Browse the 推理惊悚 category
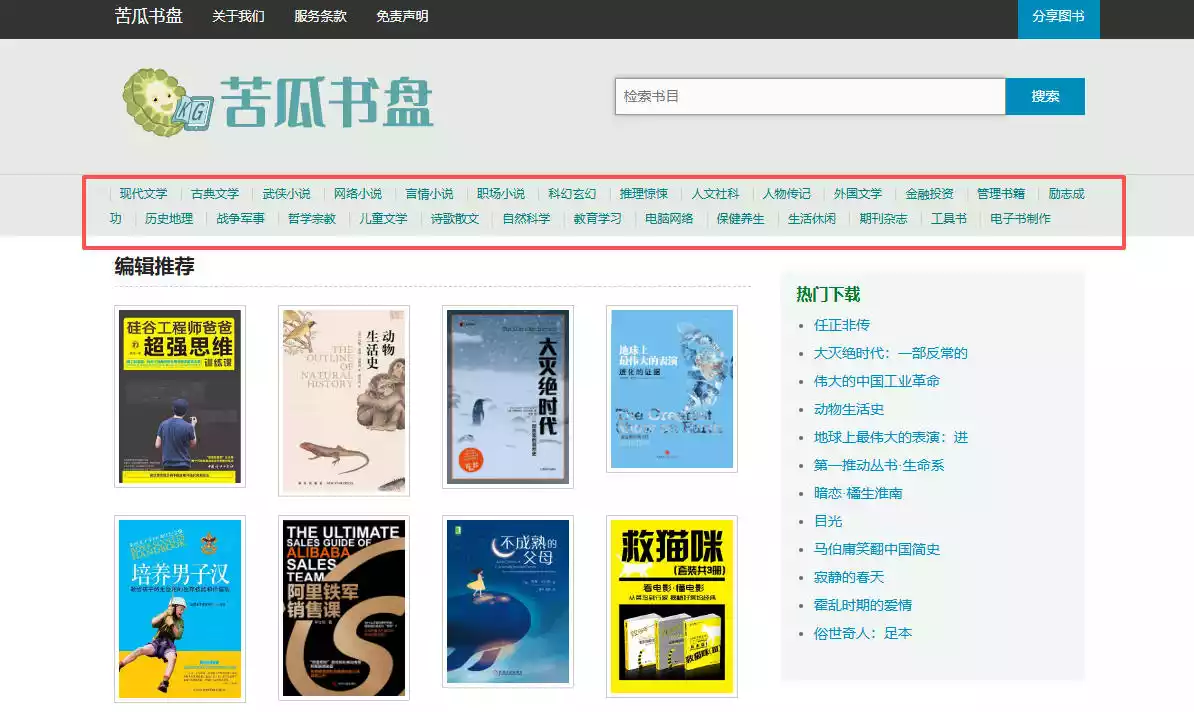 click(643, 193)
